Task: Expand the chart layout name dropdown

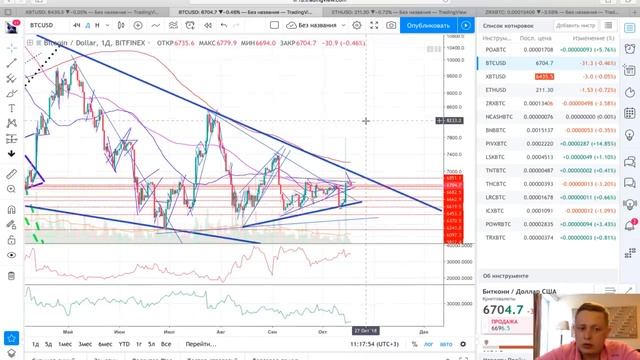Action: (343, 25)
